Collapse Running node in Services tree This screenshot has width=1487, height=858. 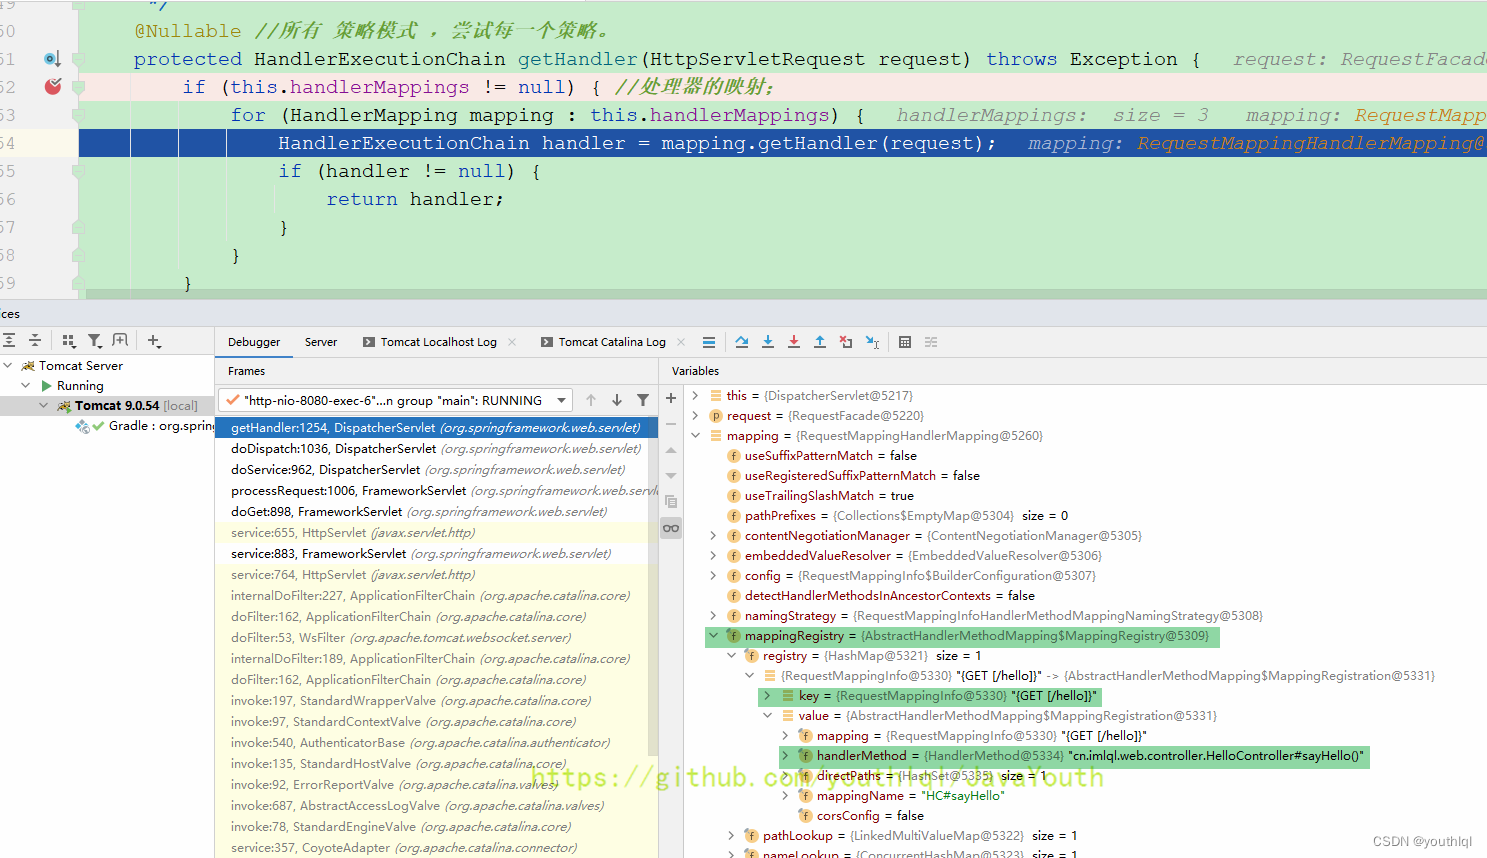[26, 385]
